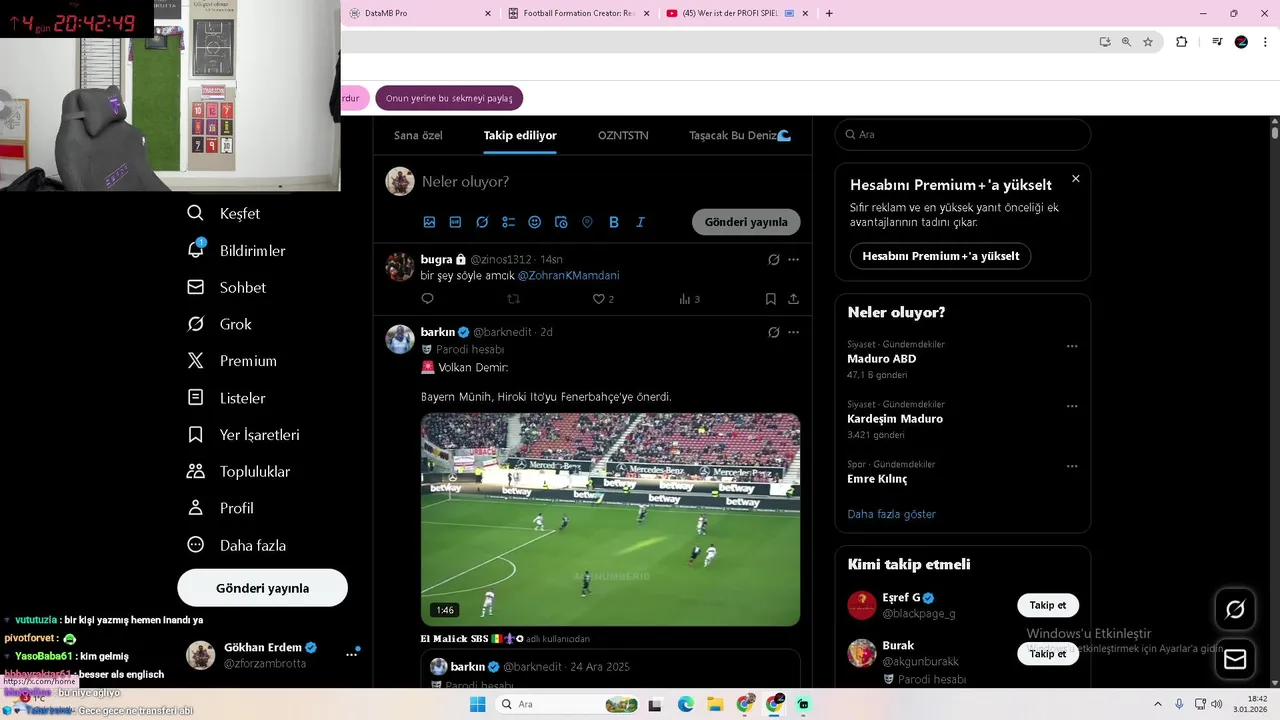Open options for Emre Kılınç trend

[1072, 467]
